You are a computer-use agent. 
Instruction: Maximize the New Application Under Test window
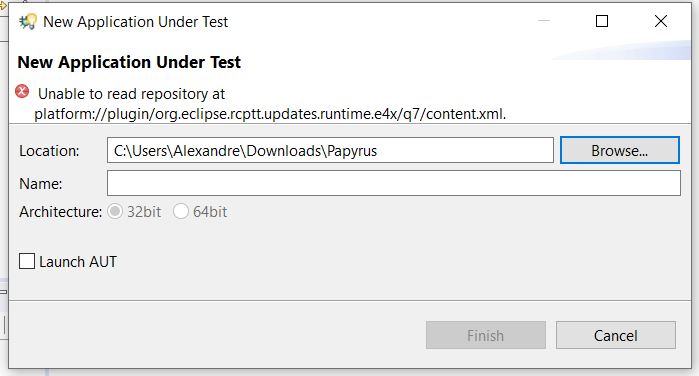point(602,21)
